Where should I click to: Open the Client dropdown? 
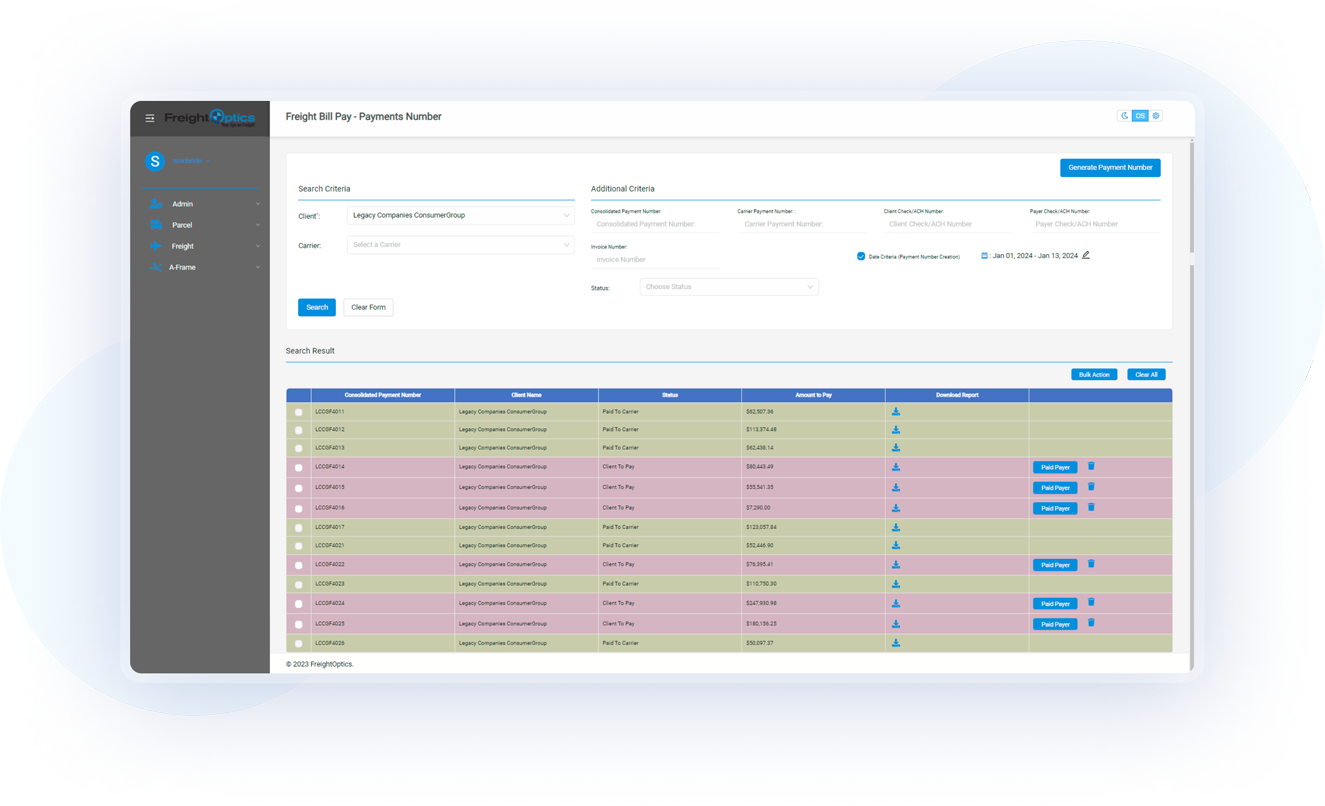pos(460,216)
